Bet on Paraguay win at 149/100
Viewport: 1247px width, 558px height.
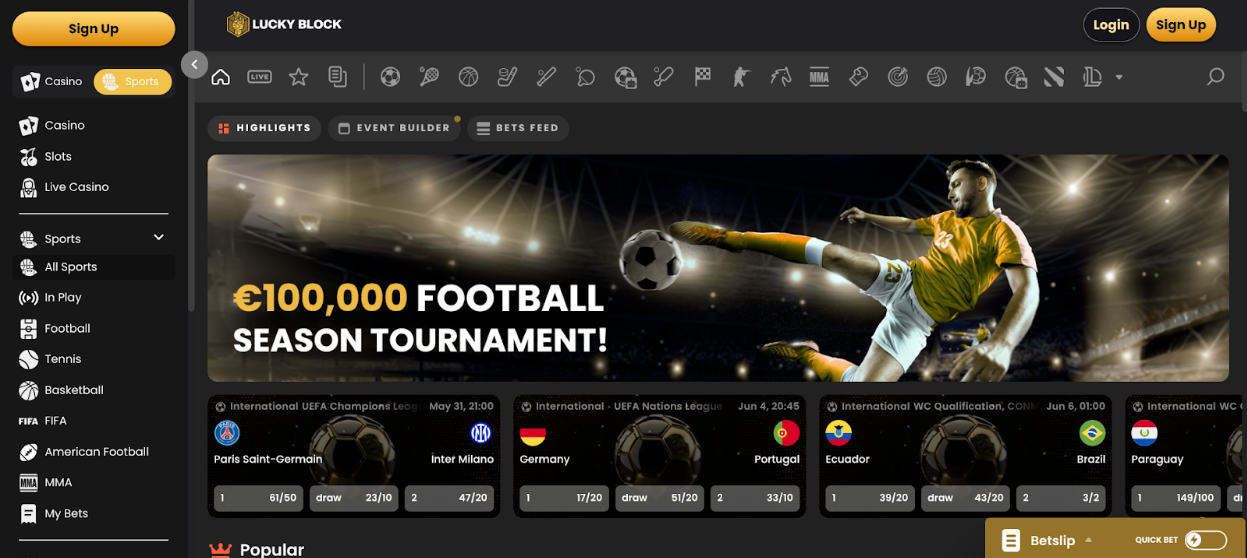tap(1177, 498)
